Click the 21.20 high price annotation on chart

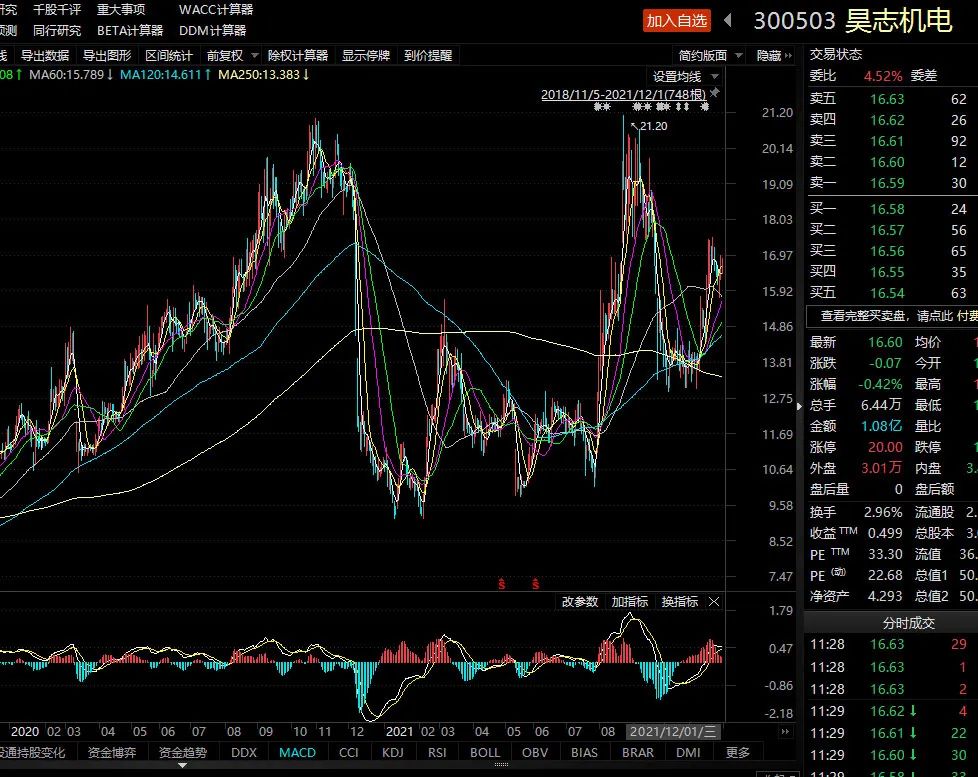coord(653,126)
